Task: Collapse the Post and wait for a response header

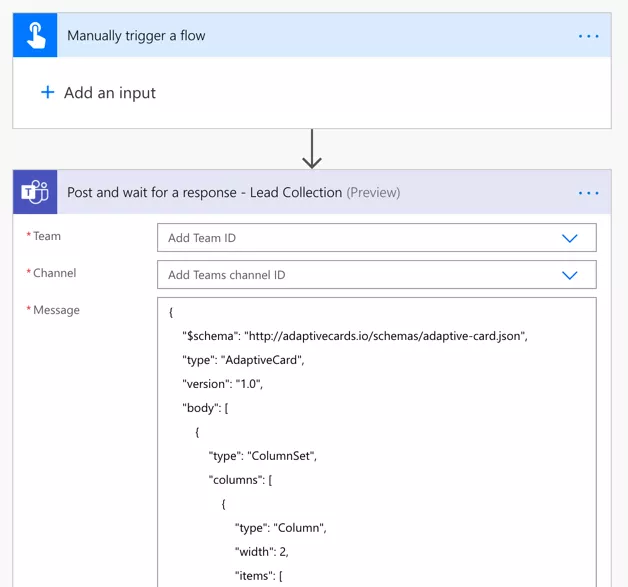Action: coord(312,192)
